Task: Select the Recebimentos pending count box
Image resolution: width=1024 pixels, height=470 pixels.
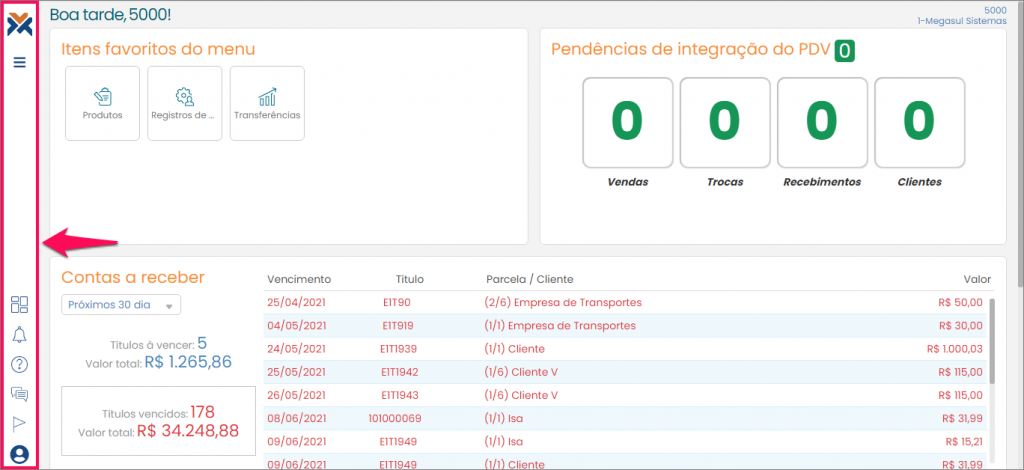Action: coord(821,122)
